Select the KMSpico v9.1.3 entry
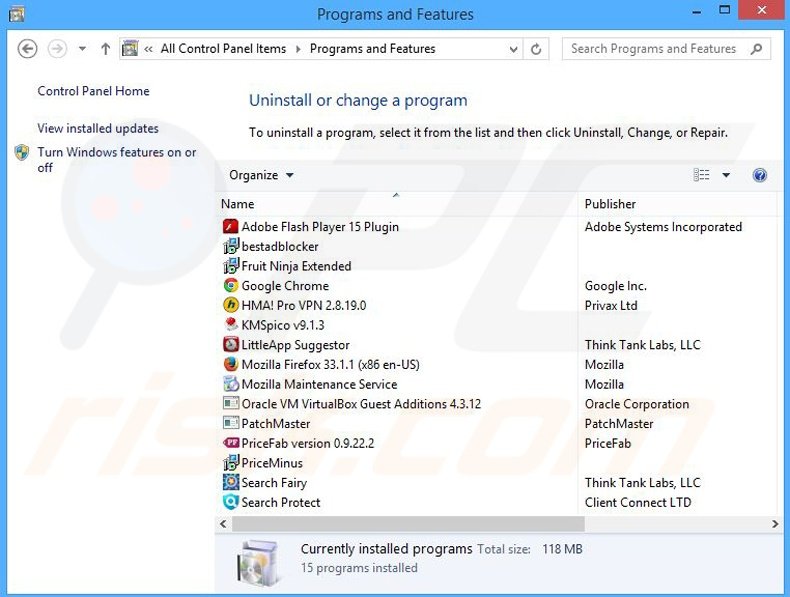This screenshot has width=790, height=597. [x=283, y=325]
